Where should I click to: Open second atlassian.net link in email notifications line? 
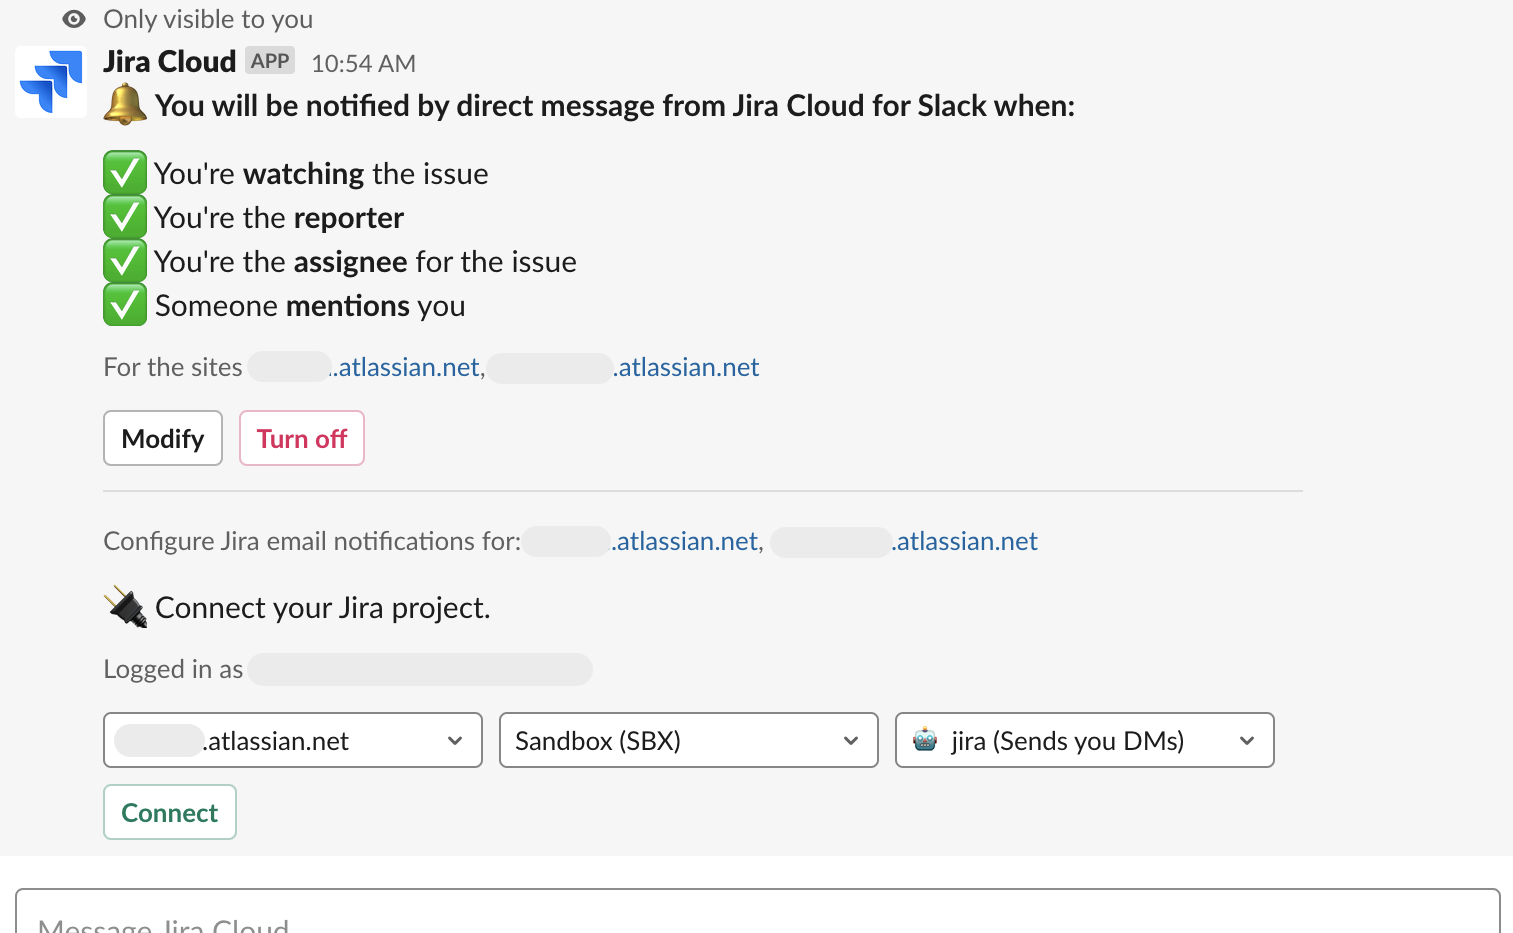(965, 541)
